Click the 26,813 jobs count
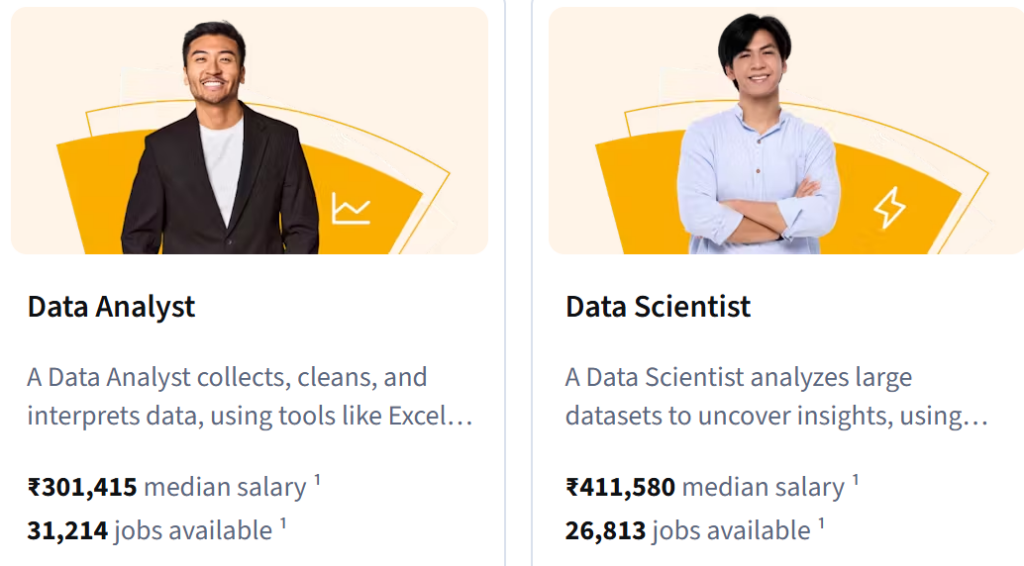Image resolution: width=1024 pixels, height=566 pixels. point(605,530)
